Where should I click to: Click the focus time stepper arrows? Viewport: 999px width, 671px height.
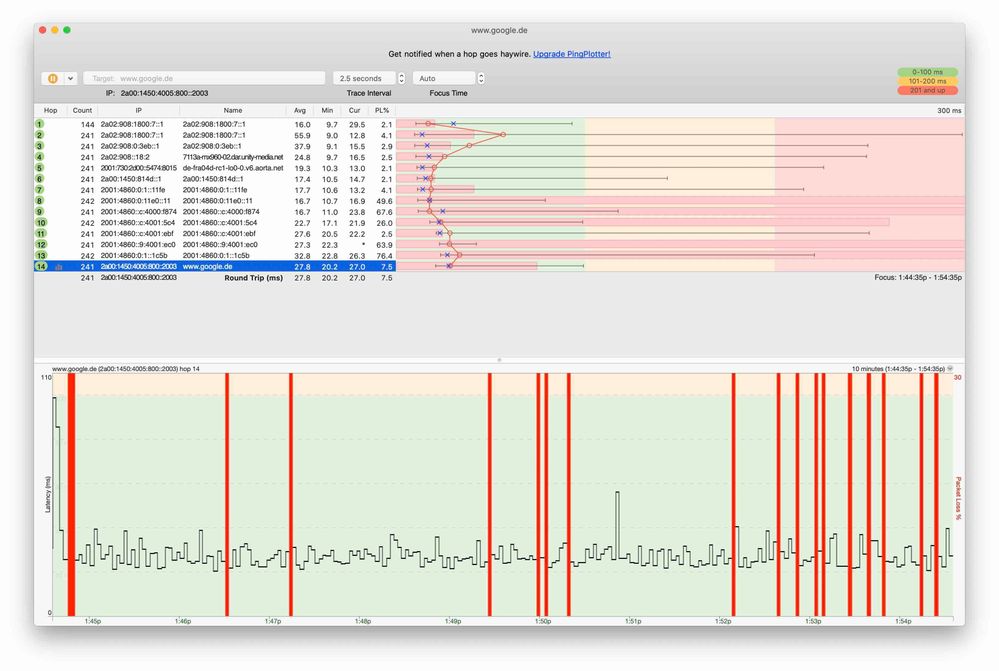coord(481,78)
